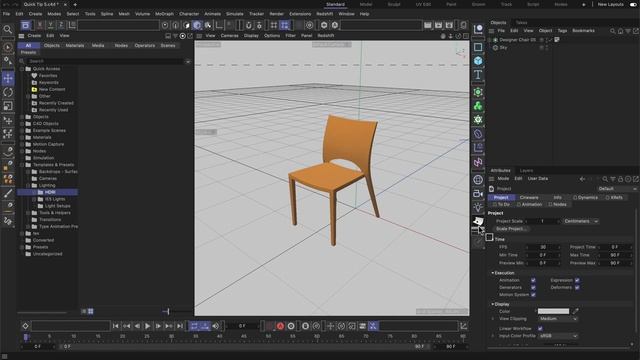
Task: Toggle the Linear Workflow checkbox
Action: [540, 328]
